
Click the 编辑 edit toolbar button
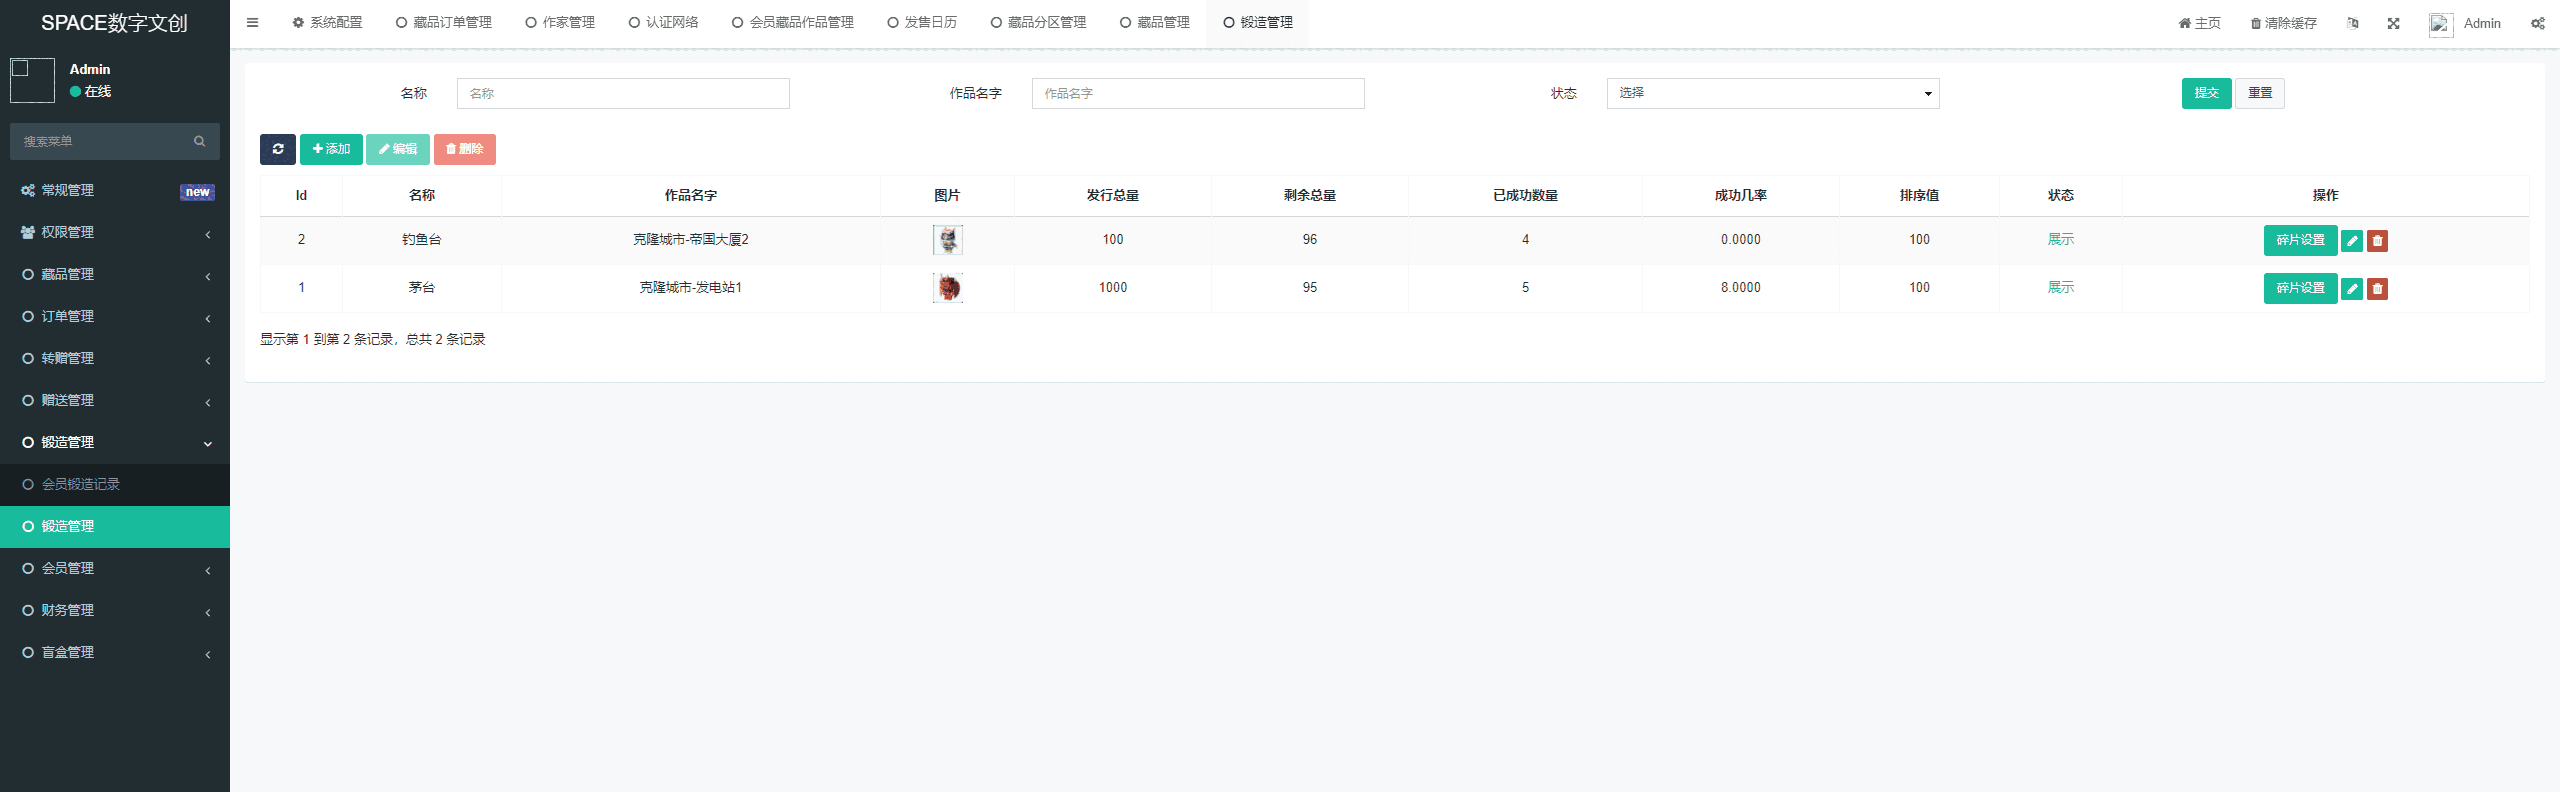coord(398,149)
